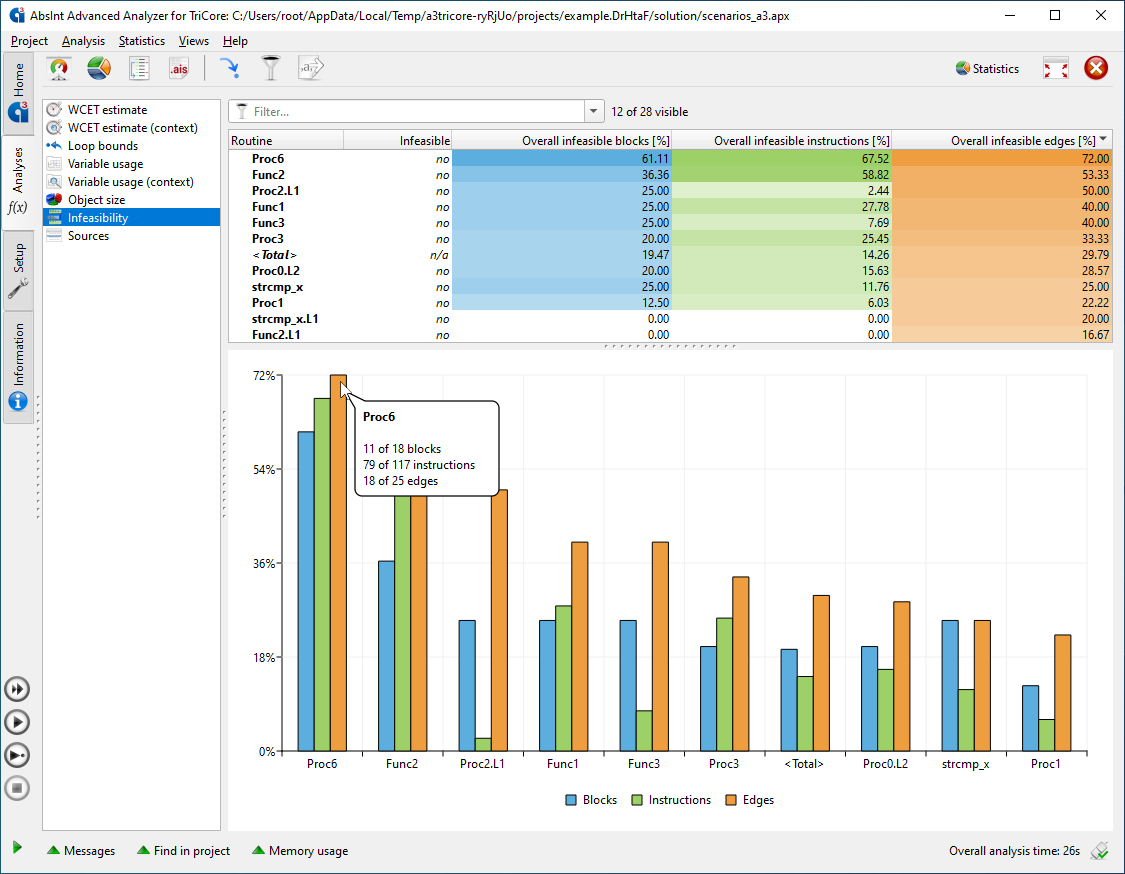Click the Variable usage icon

coord(55,164)
